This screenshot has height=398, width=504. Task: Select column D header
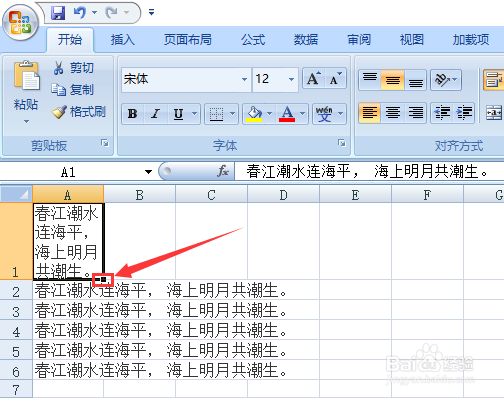tap(283, 194)
